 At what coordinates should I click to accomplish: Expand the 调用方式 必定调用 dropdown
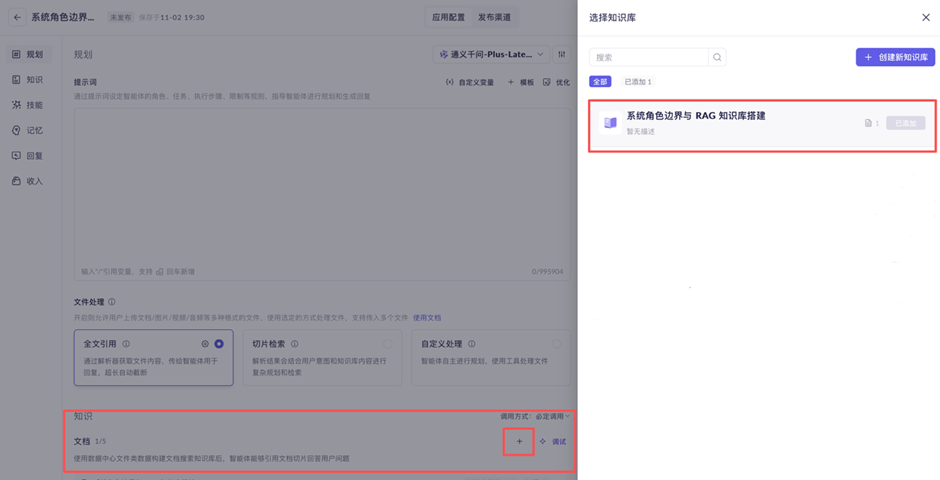click(x=535, y=416)
